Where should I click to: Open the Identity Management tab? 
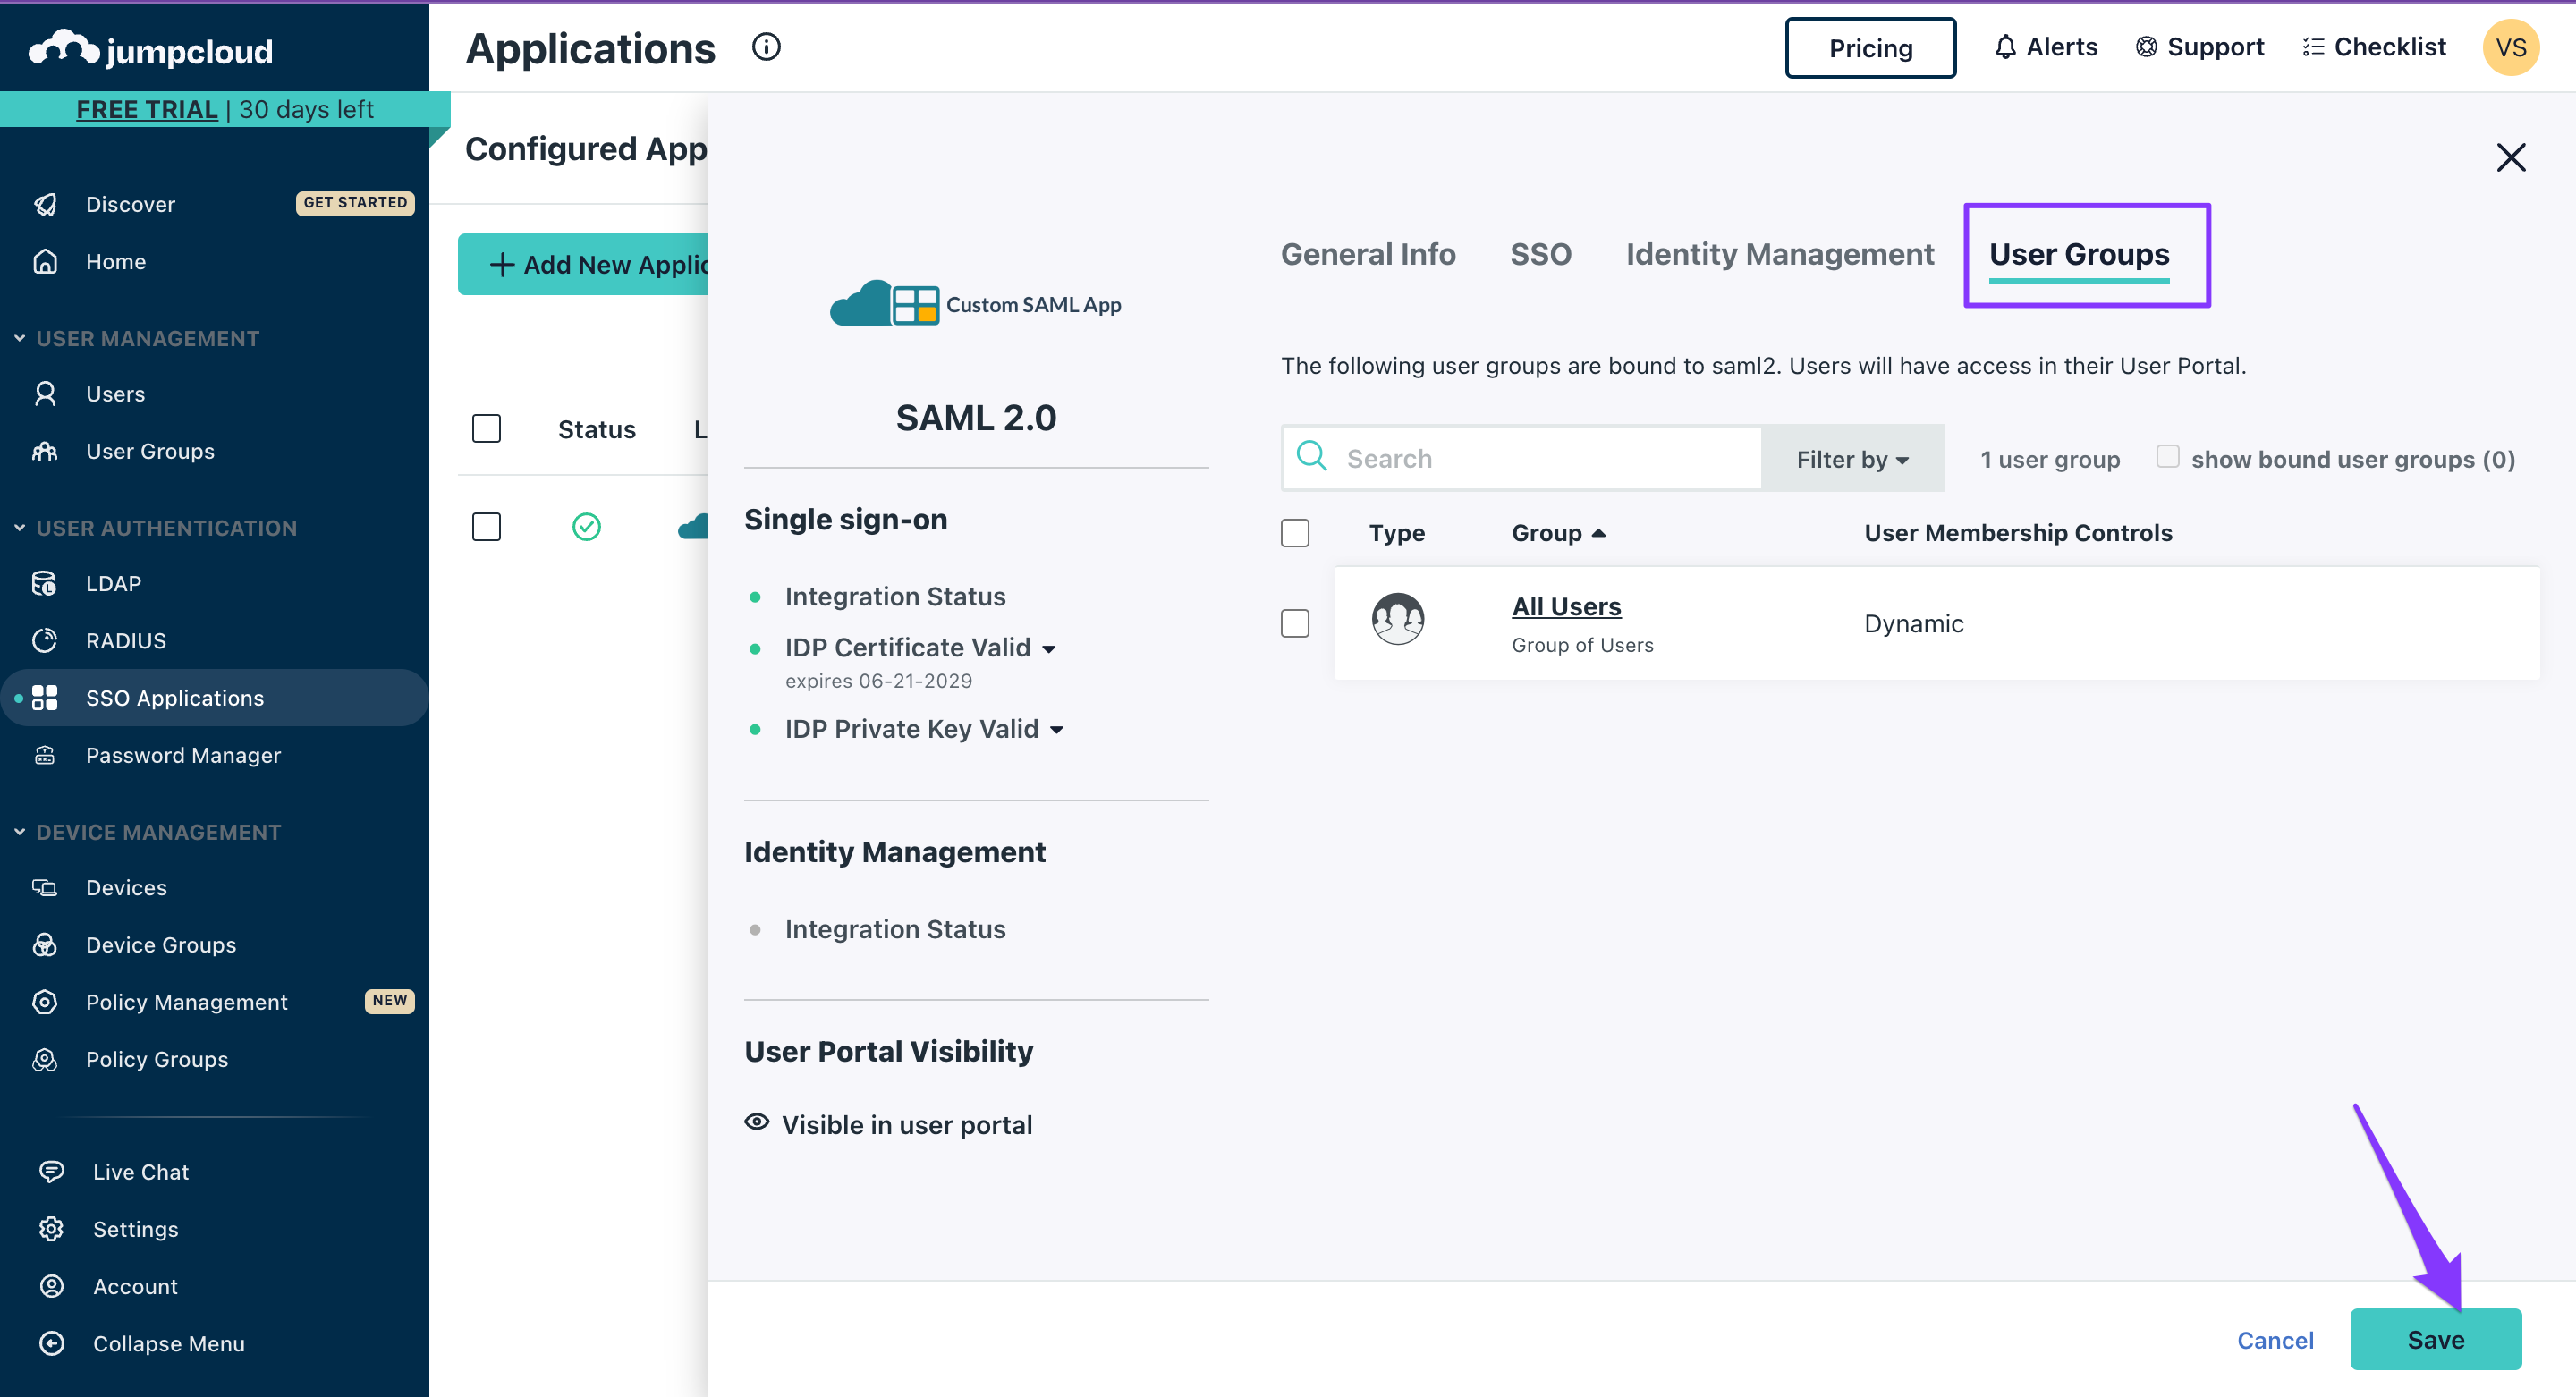(1779, 254)
